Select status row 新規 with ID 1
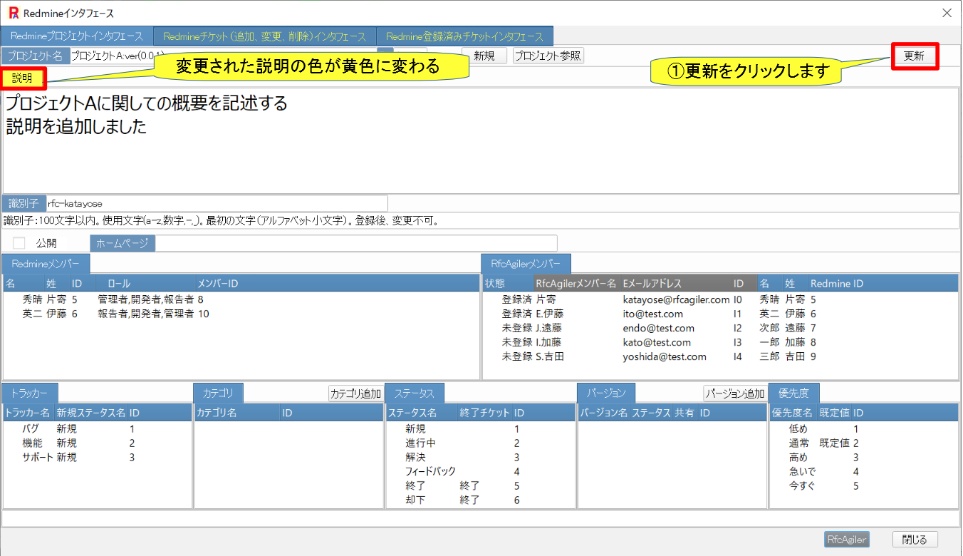This screenshot has height=556, width=963. 480,429
